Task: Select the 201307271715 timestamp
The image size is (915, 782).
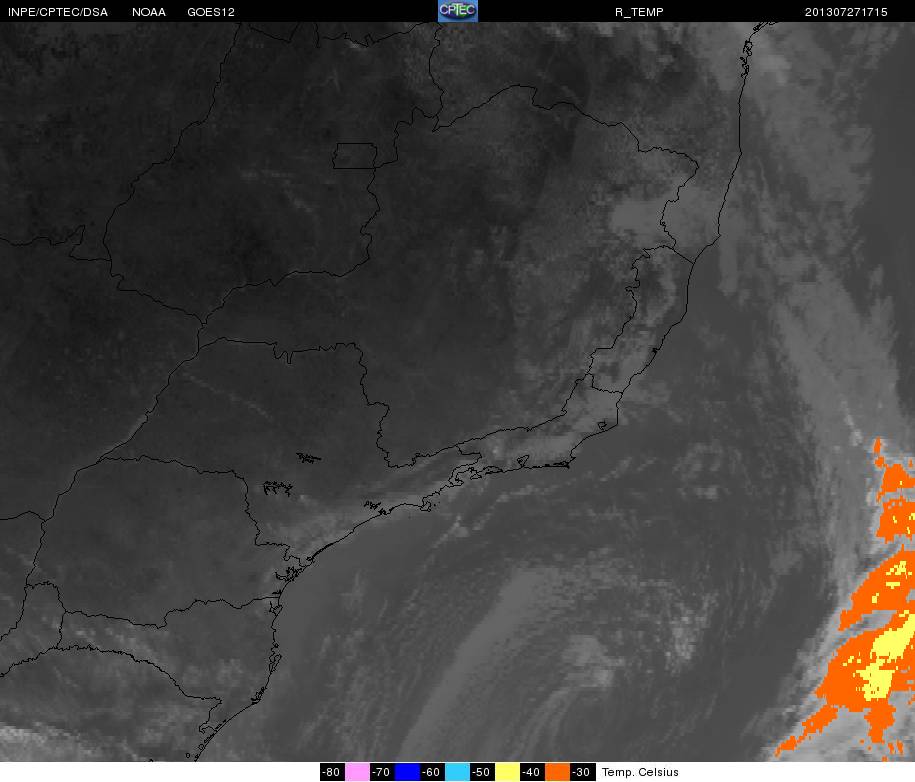Action: click(x=846, y=12)
